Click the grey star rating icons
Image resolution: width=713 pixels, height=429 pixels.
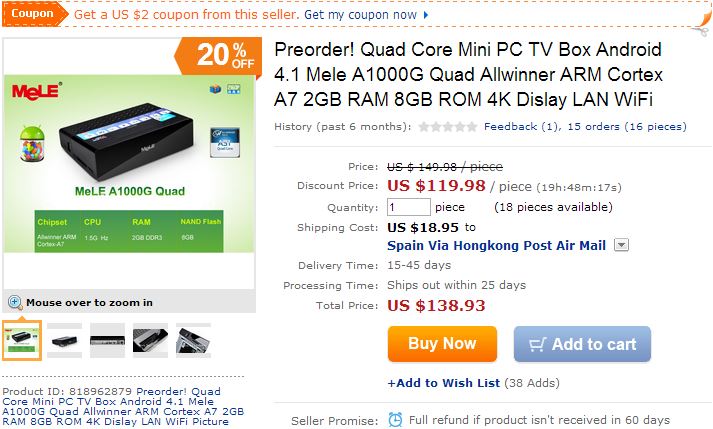pos(447,127)
